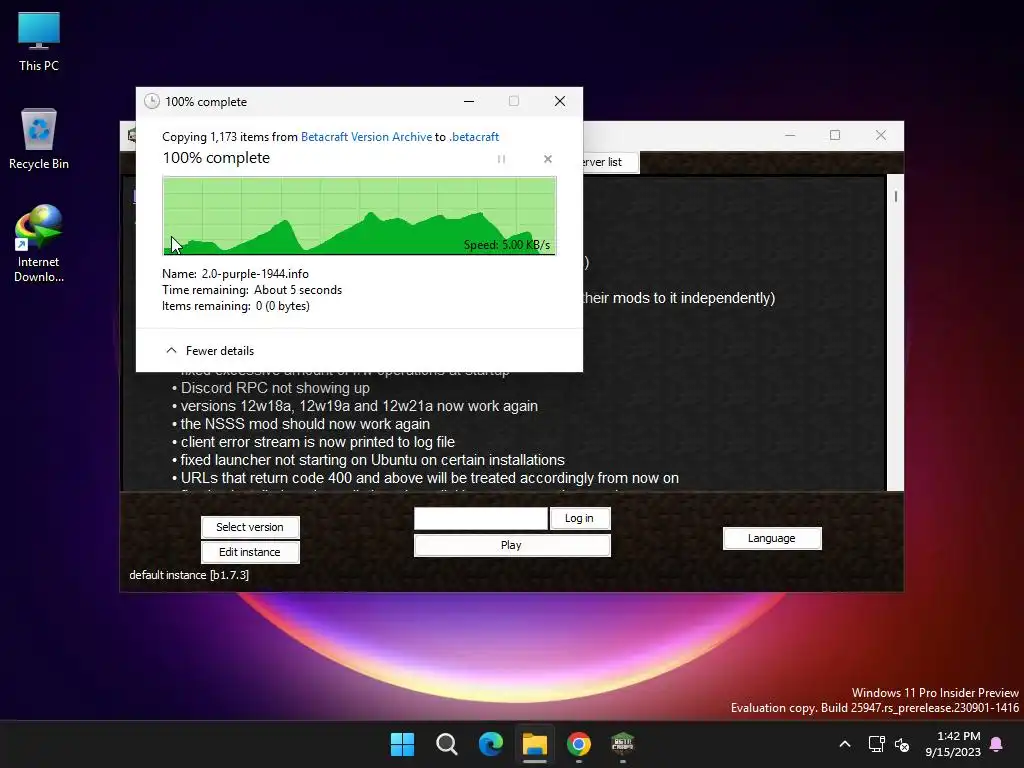This screenshot has width=1024, height=768.
Task: Open File Explorer from taskbar
Action: [x=534, y=744]
